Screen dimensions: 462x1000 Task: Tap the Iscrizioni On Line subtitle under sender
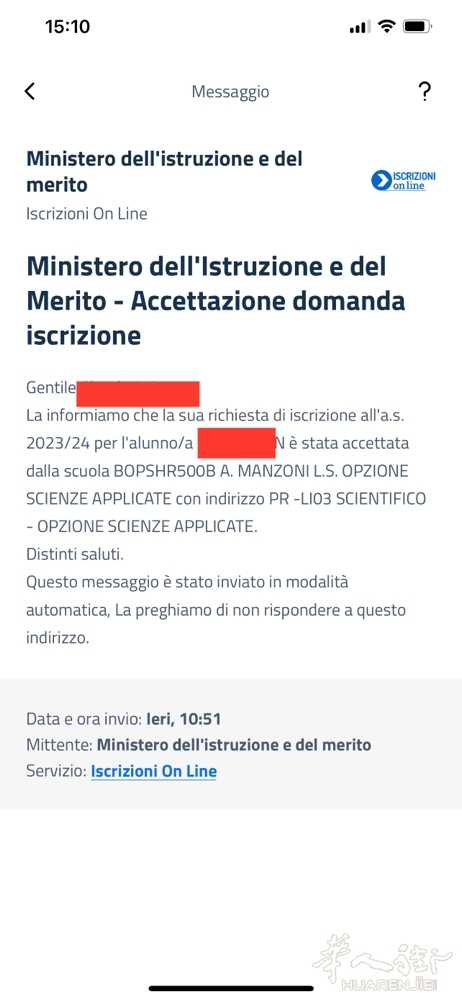pos(87,214)
